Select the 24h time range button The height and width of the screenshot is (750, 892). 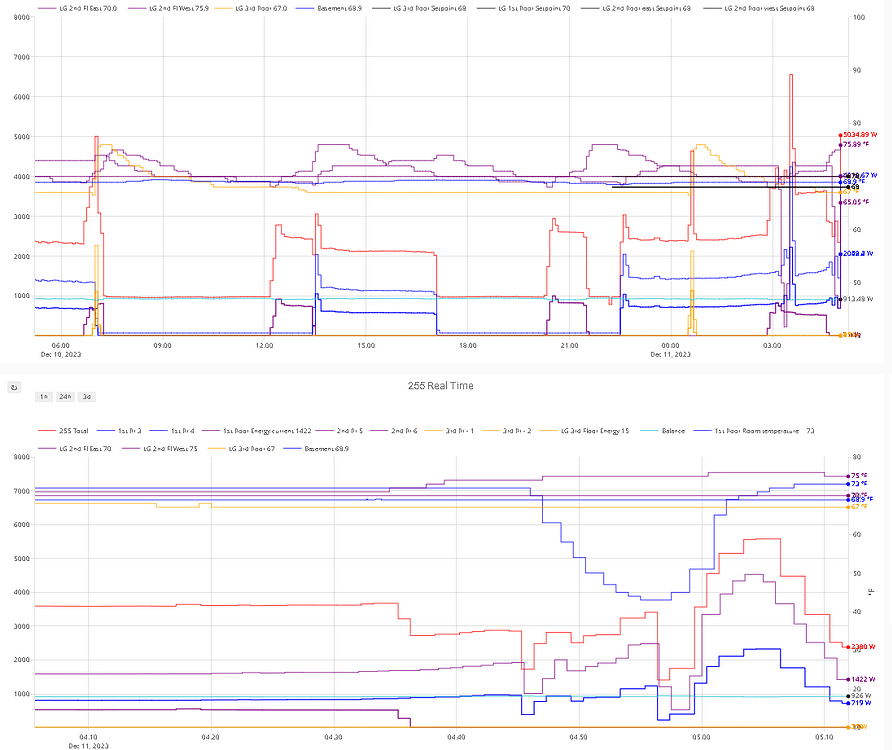click(65, 397)
